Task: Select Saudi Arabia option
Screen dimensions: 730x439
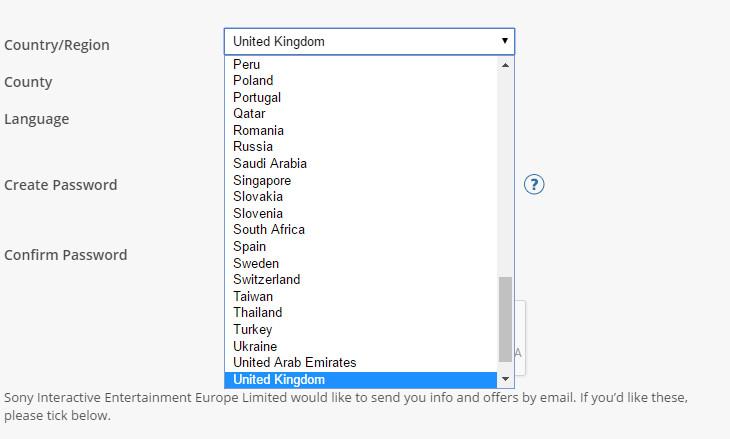Action: pos(361,163)
